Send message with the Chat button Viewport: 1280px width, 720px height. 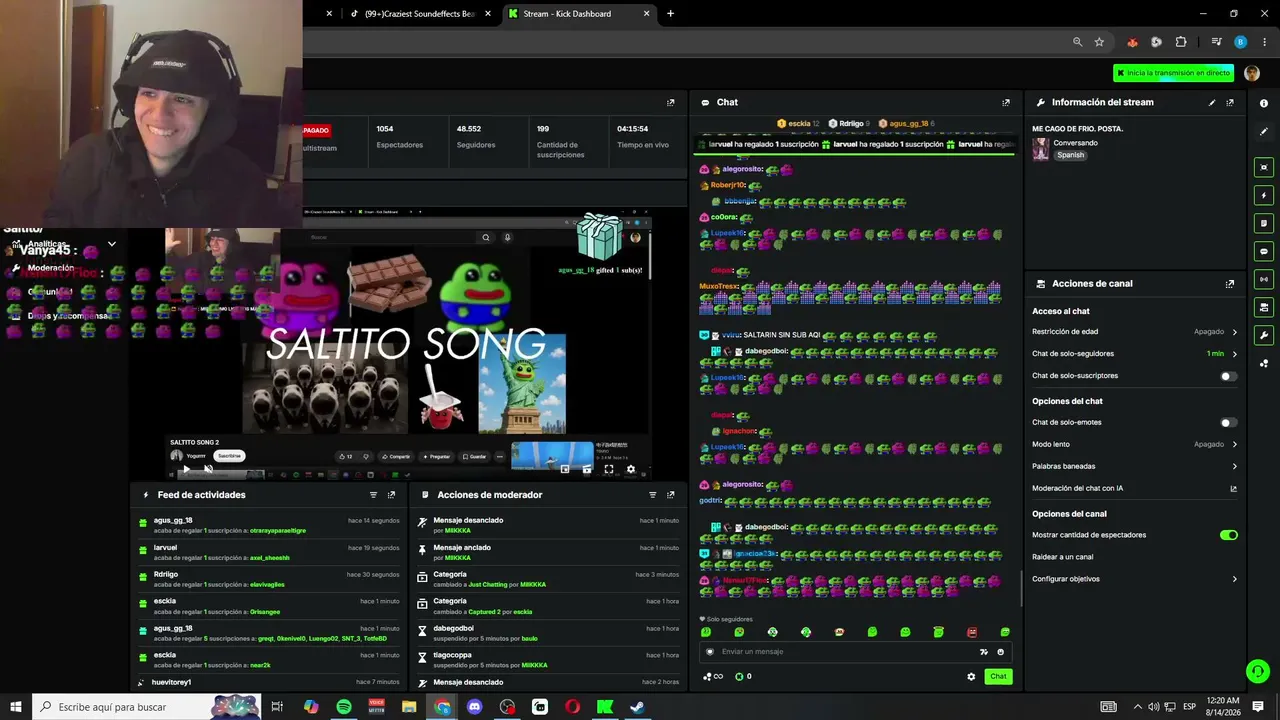pos(998,677)
